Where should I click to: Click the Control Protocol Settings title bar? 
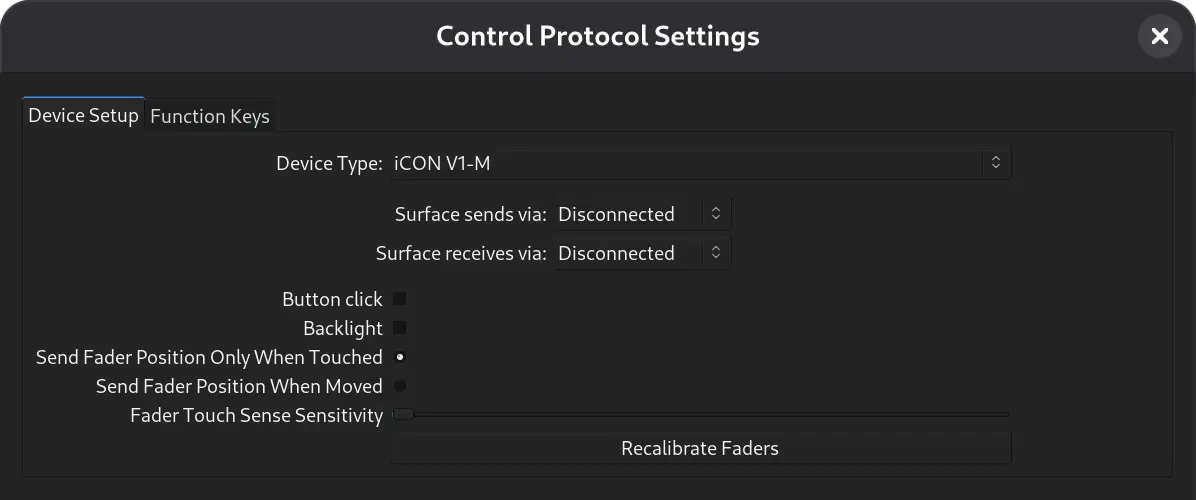597,37
